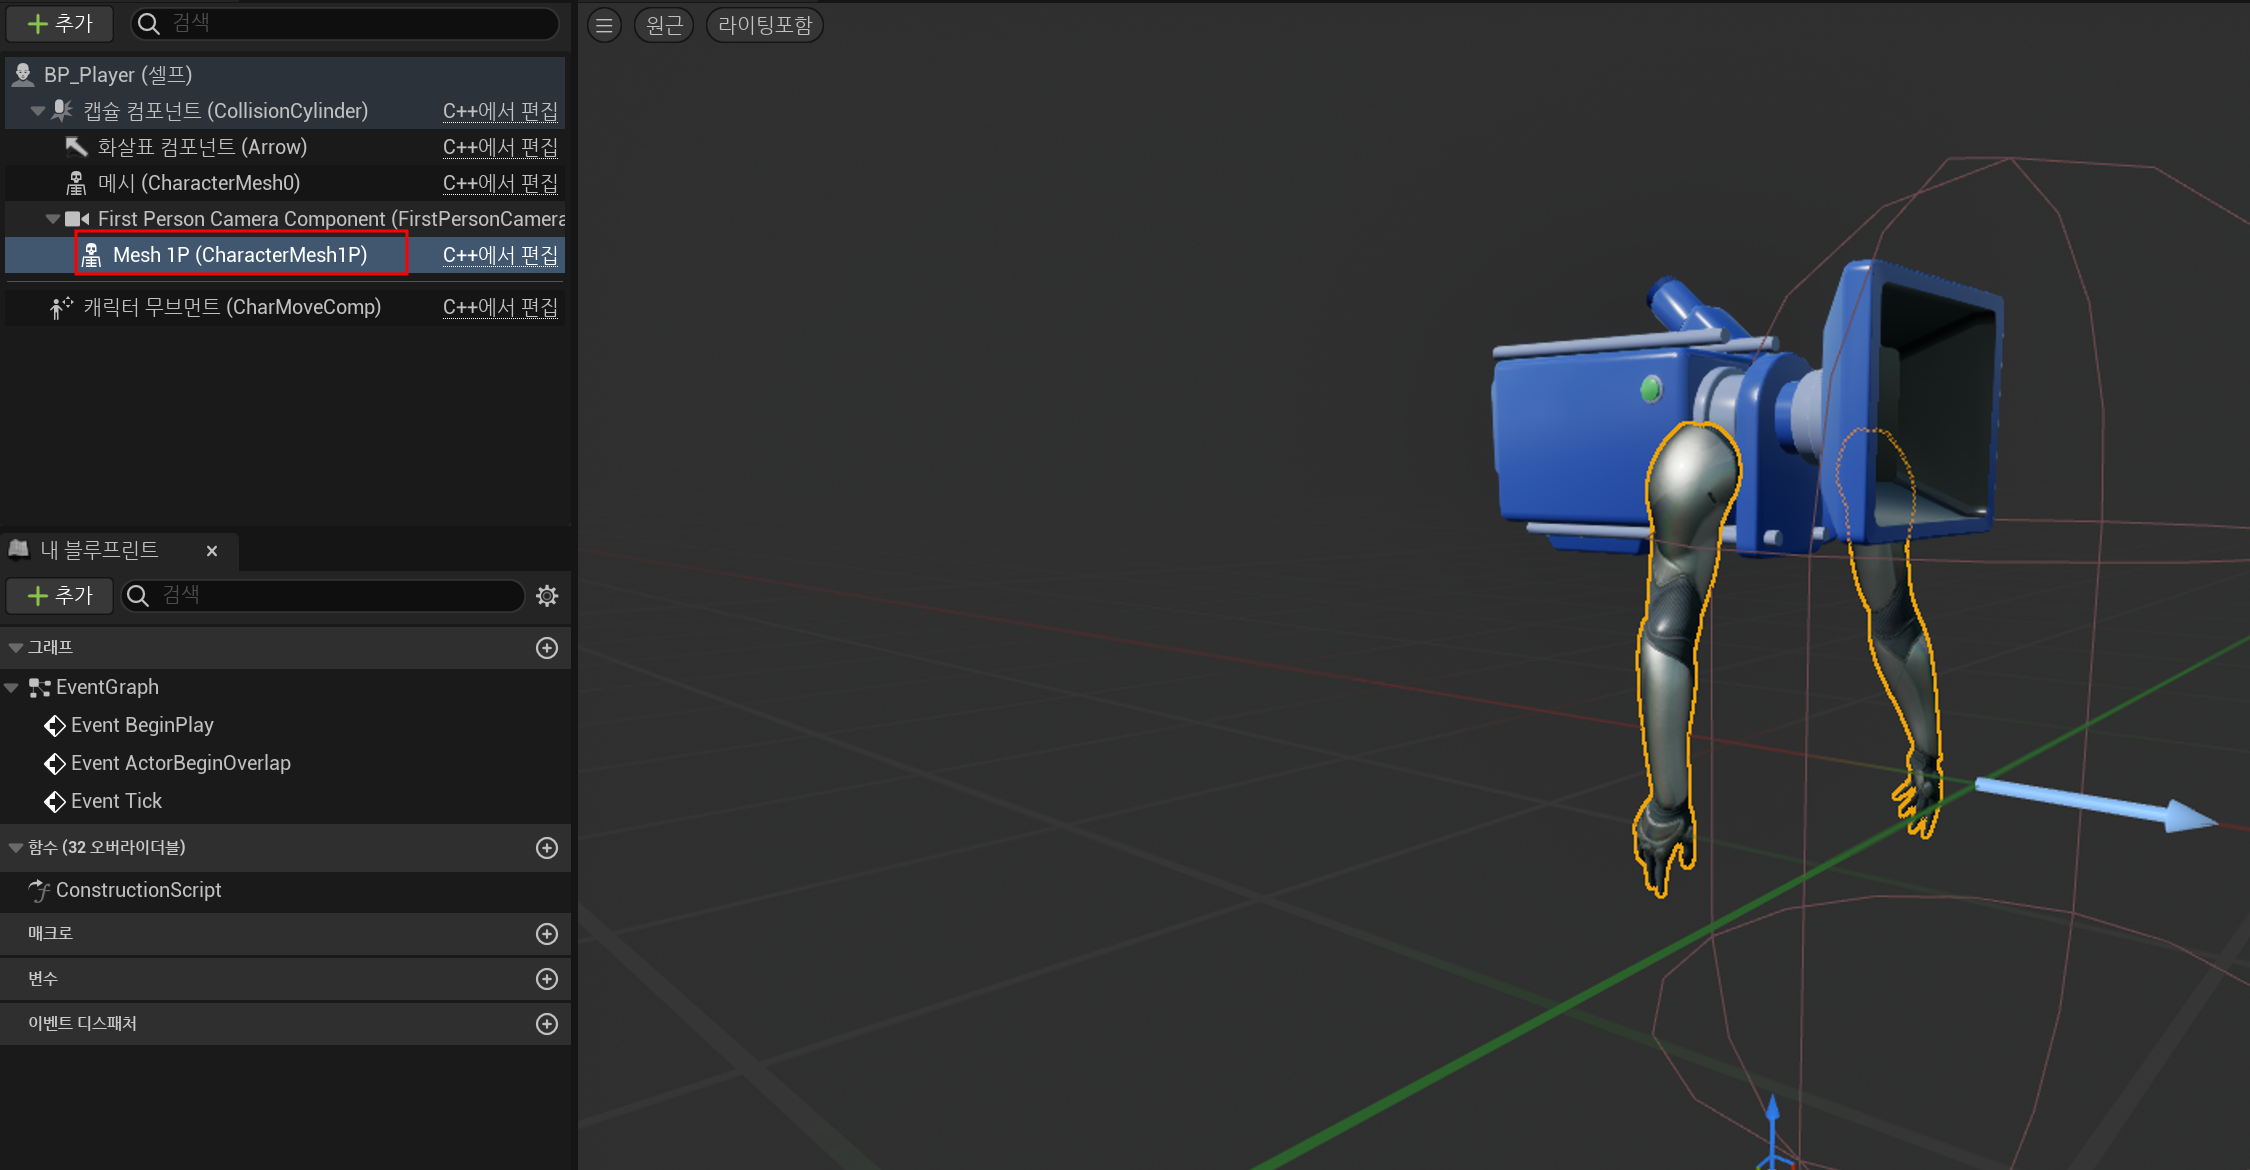Collapse the EventGraph tree node
The image size is (2250, 1170).
12,688
